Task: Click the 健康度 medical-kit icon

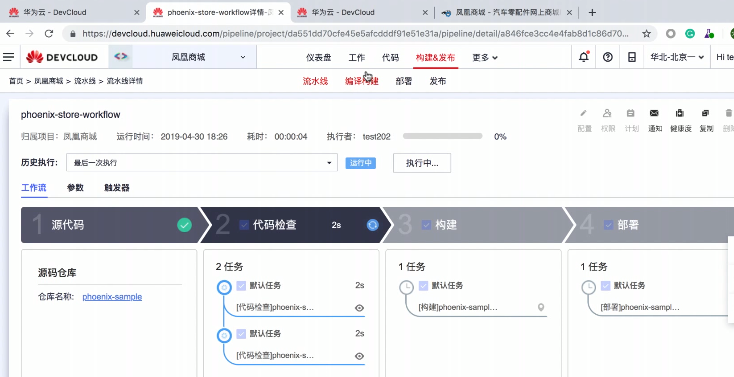Action: pyautogui.click(x=680, y=113)
